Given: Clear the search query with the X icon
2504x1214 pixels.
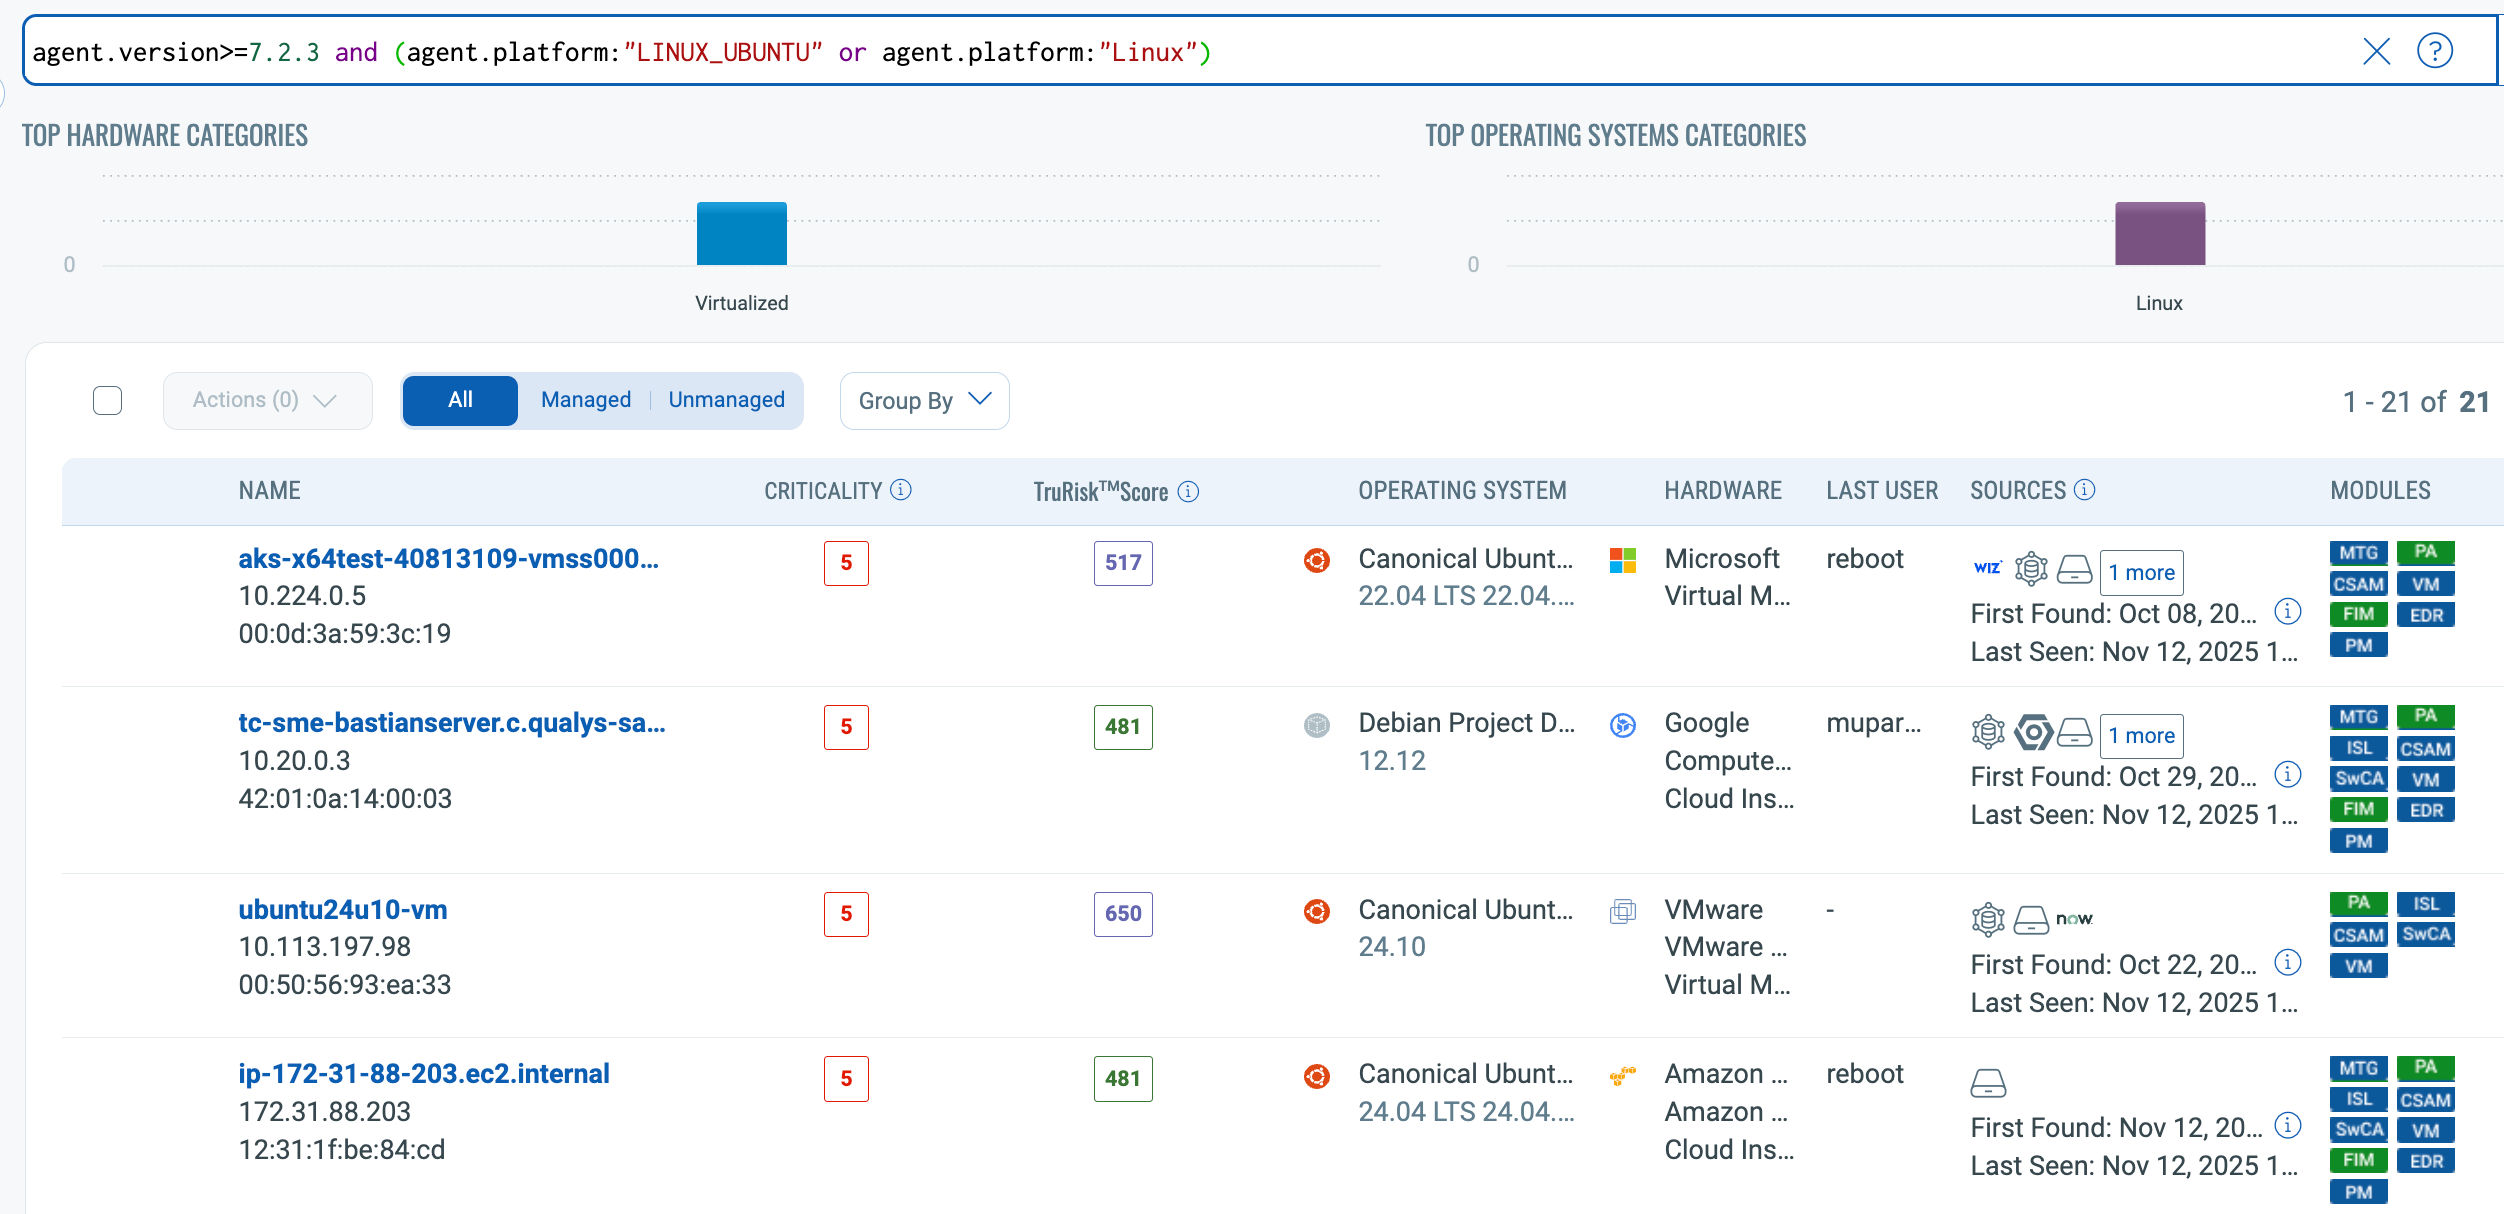Looking at the screenshot, I should 2376,51.
